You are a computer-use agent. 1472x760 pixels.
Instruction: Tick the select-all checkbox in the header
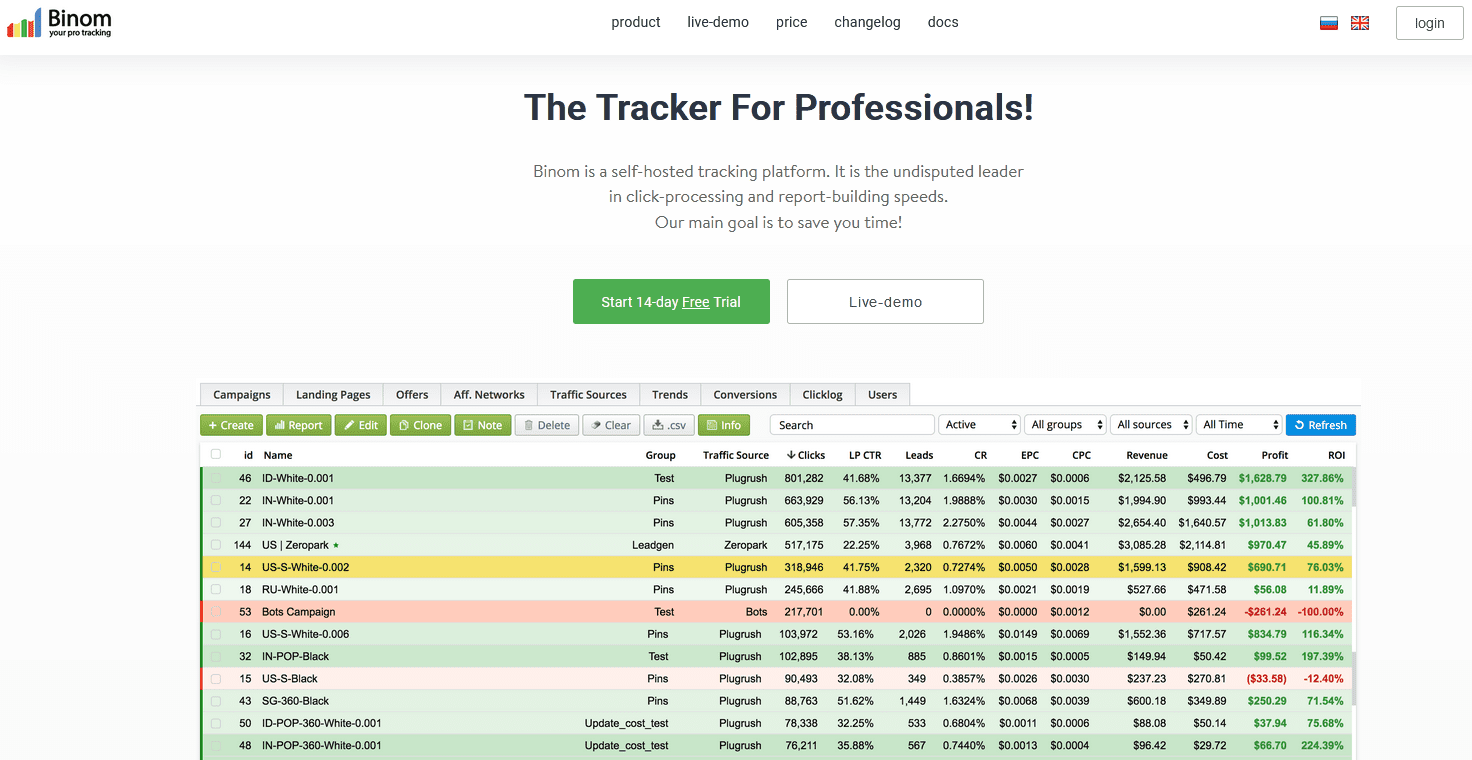point(215,454)
